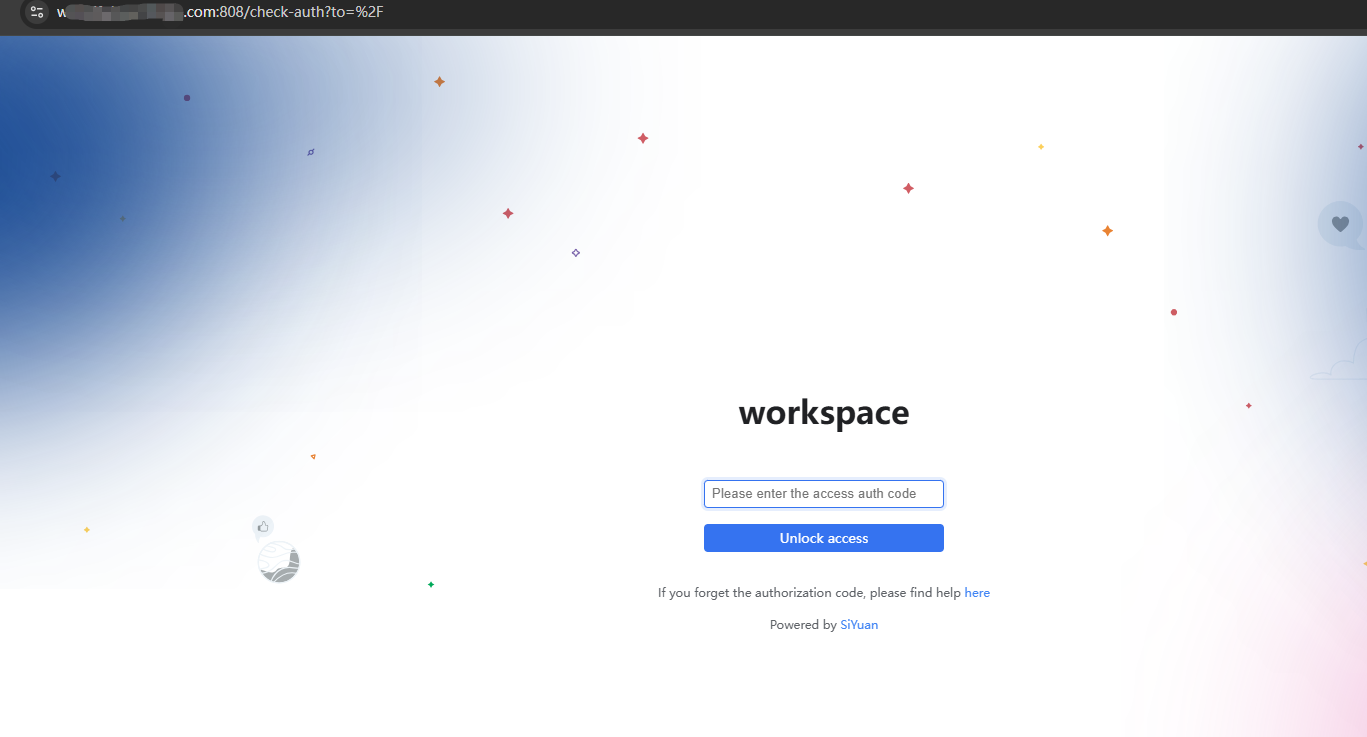Click the heart speech bubble icon

pos(1340,225)
